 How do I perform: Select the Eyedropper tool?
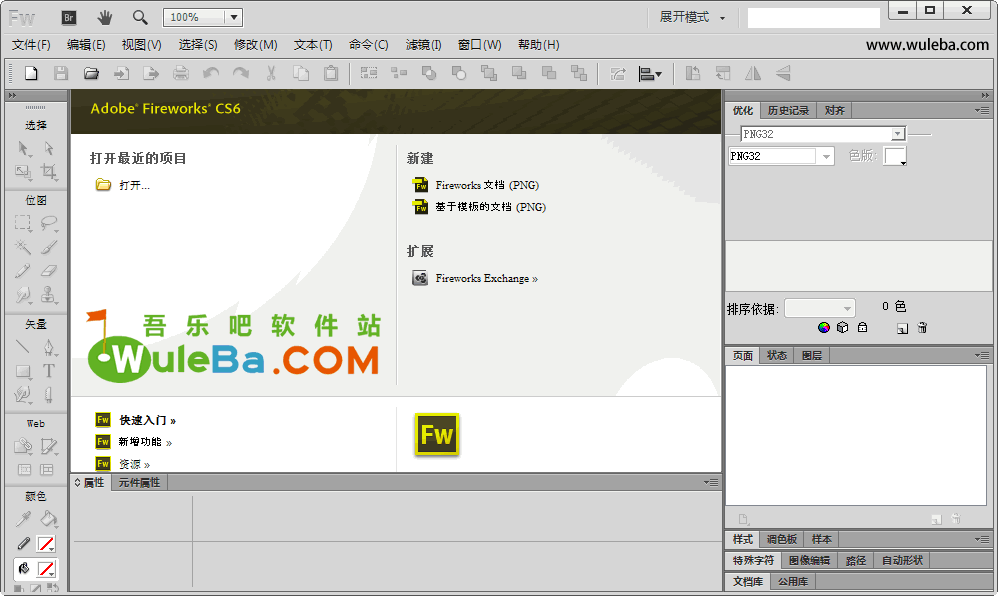23,519
